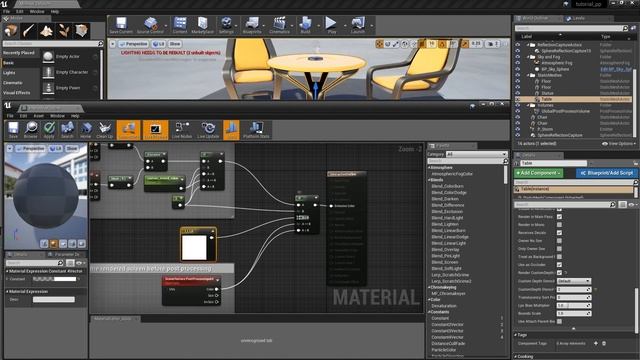This screenshot has width=640, height=360.
Task: Toggle visibility eye for GlobalPostProcessVolume
Action: pyautogui.click(x=518, y=111)
